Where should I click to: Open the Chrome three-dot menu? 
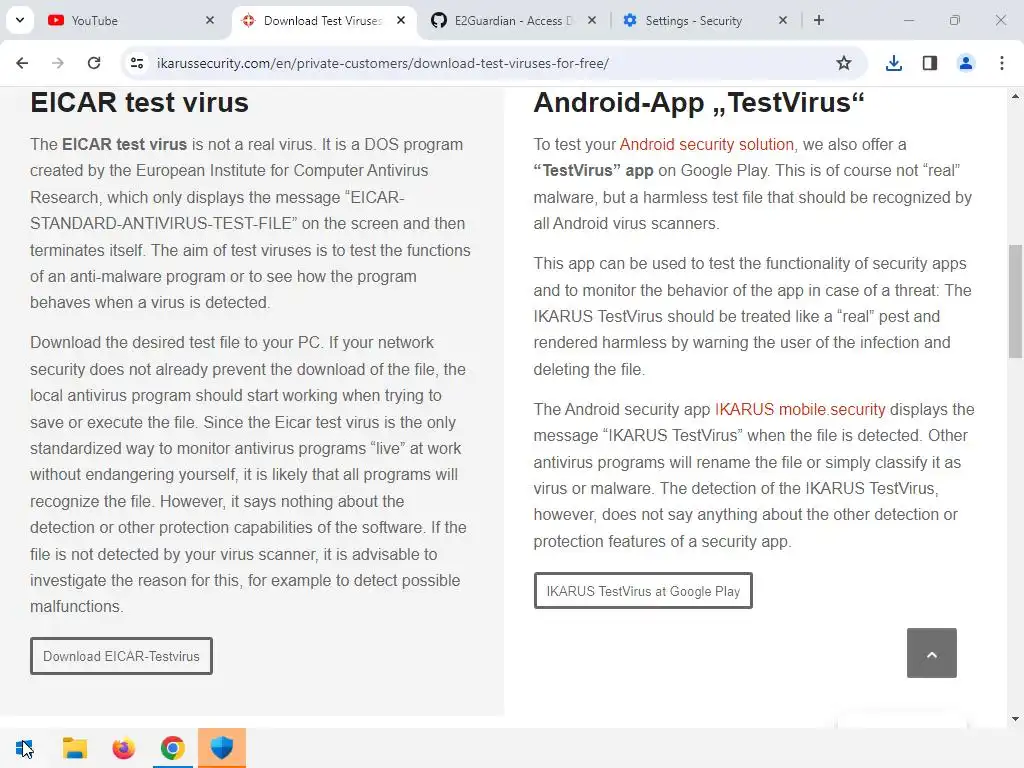(1002, 63)
